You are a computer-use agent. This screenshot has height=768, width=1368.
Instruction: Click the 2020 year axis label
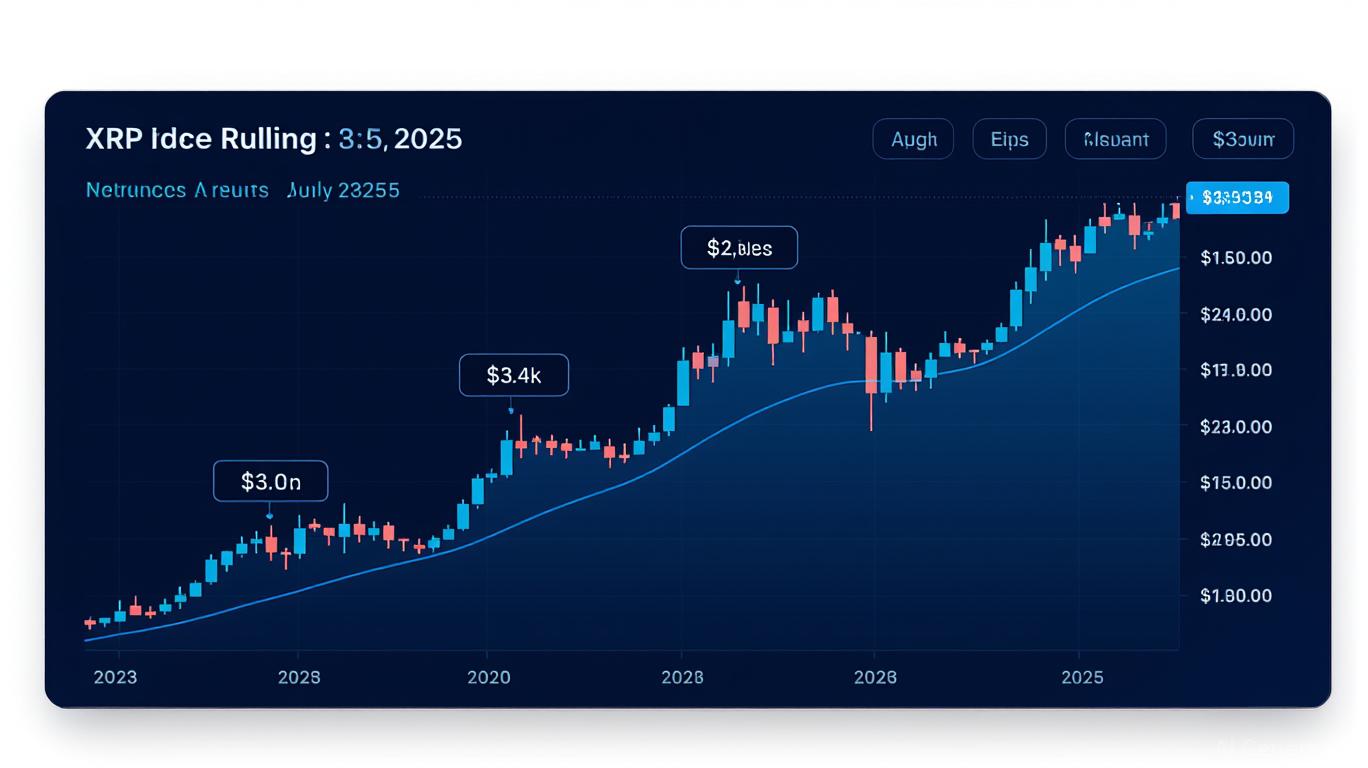pos(488,677)
